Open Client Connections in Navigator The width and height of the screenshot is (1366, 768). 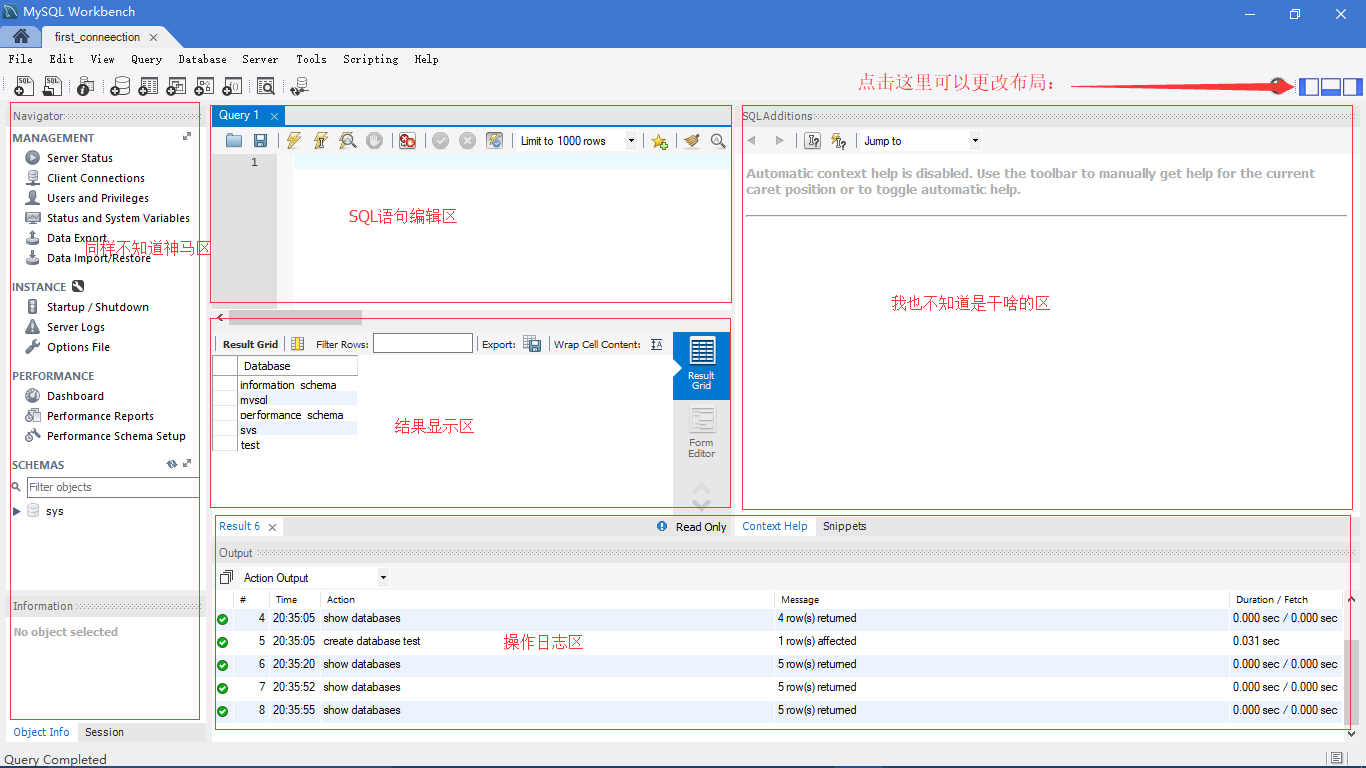point(96,178)
